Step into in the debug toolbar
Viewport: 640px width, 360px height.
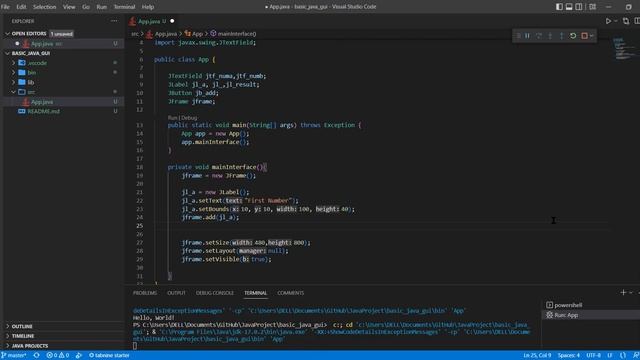tap(550, 36)
